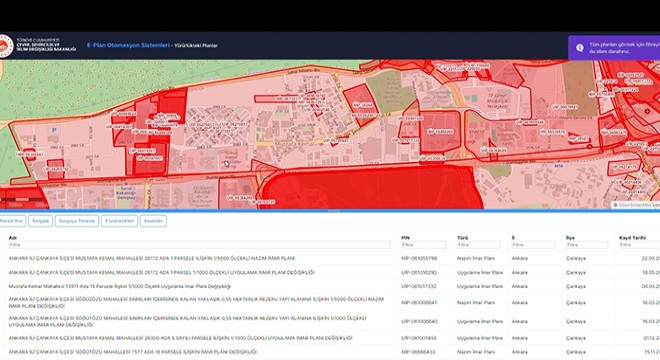Click the purple Tüm planları görmek notification

click(614, 48)
